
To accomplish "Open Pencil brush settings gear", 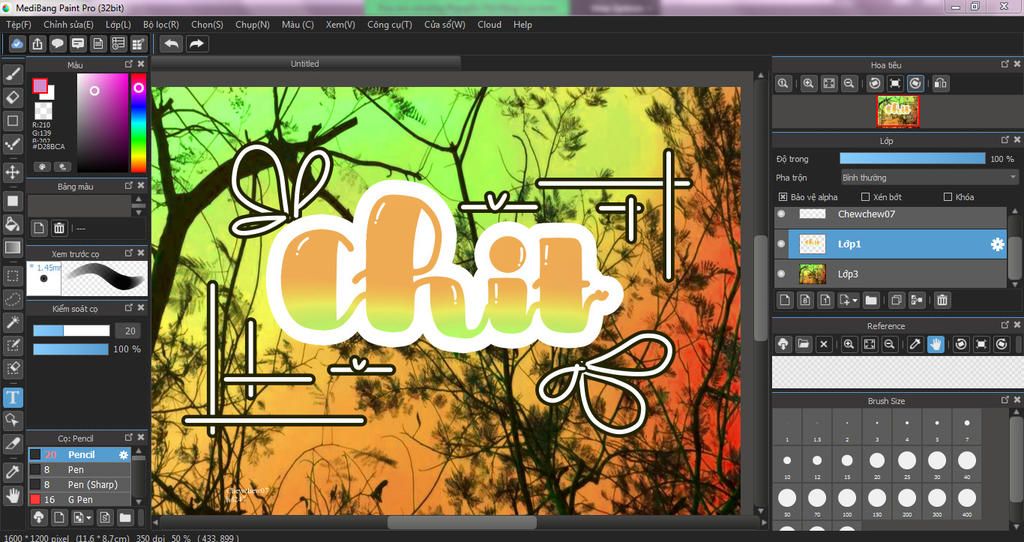I will point(123,454).
